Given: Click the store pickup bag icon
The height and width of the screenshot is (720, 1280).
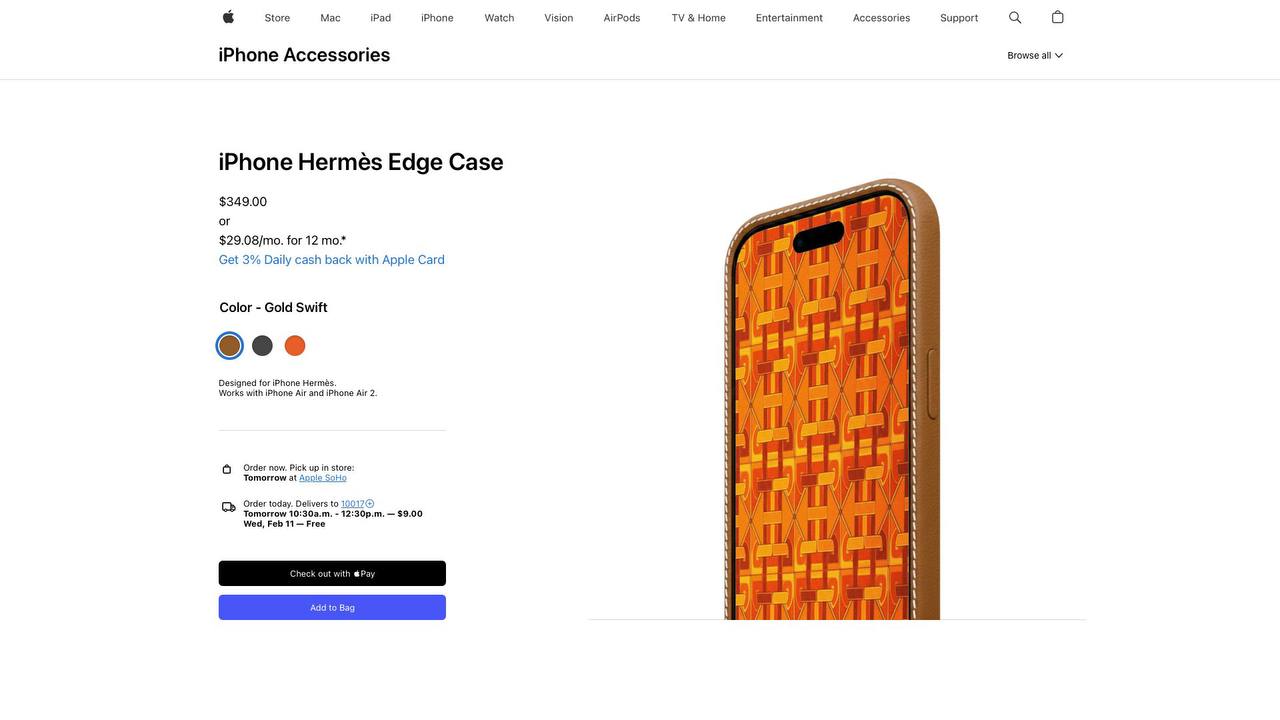Looking at the screenshot, I should 227,469.
